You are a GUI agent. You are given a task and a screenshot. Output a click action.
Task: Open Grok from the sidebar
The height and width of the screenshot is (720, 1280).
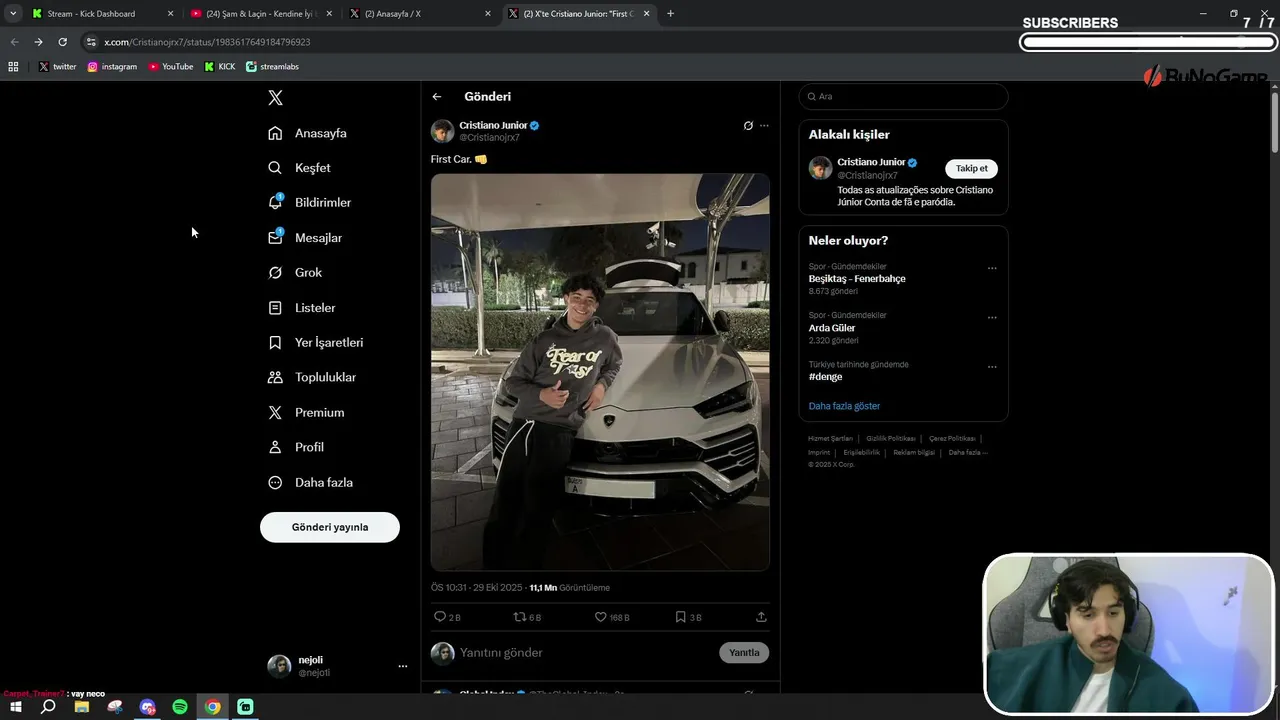[295, 273]
